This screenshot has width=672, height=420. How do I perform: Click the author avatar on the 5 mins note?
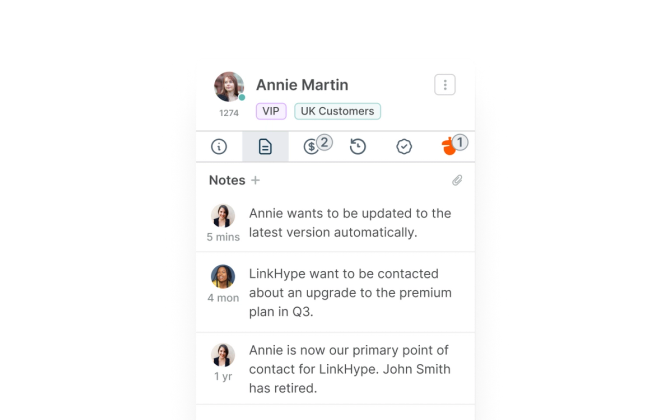pos(223,216)
